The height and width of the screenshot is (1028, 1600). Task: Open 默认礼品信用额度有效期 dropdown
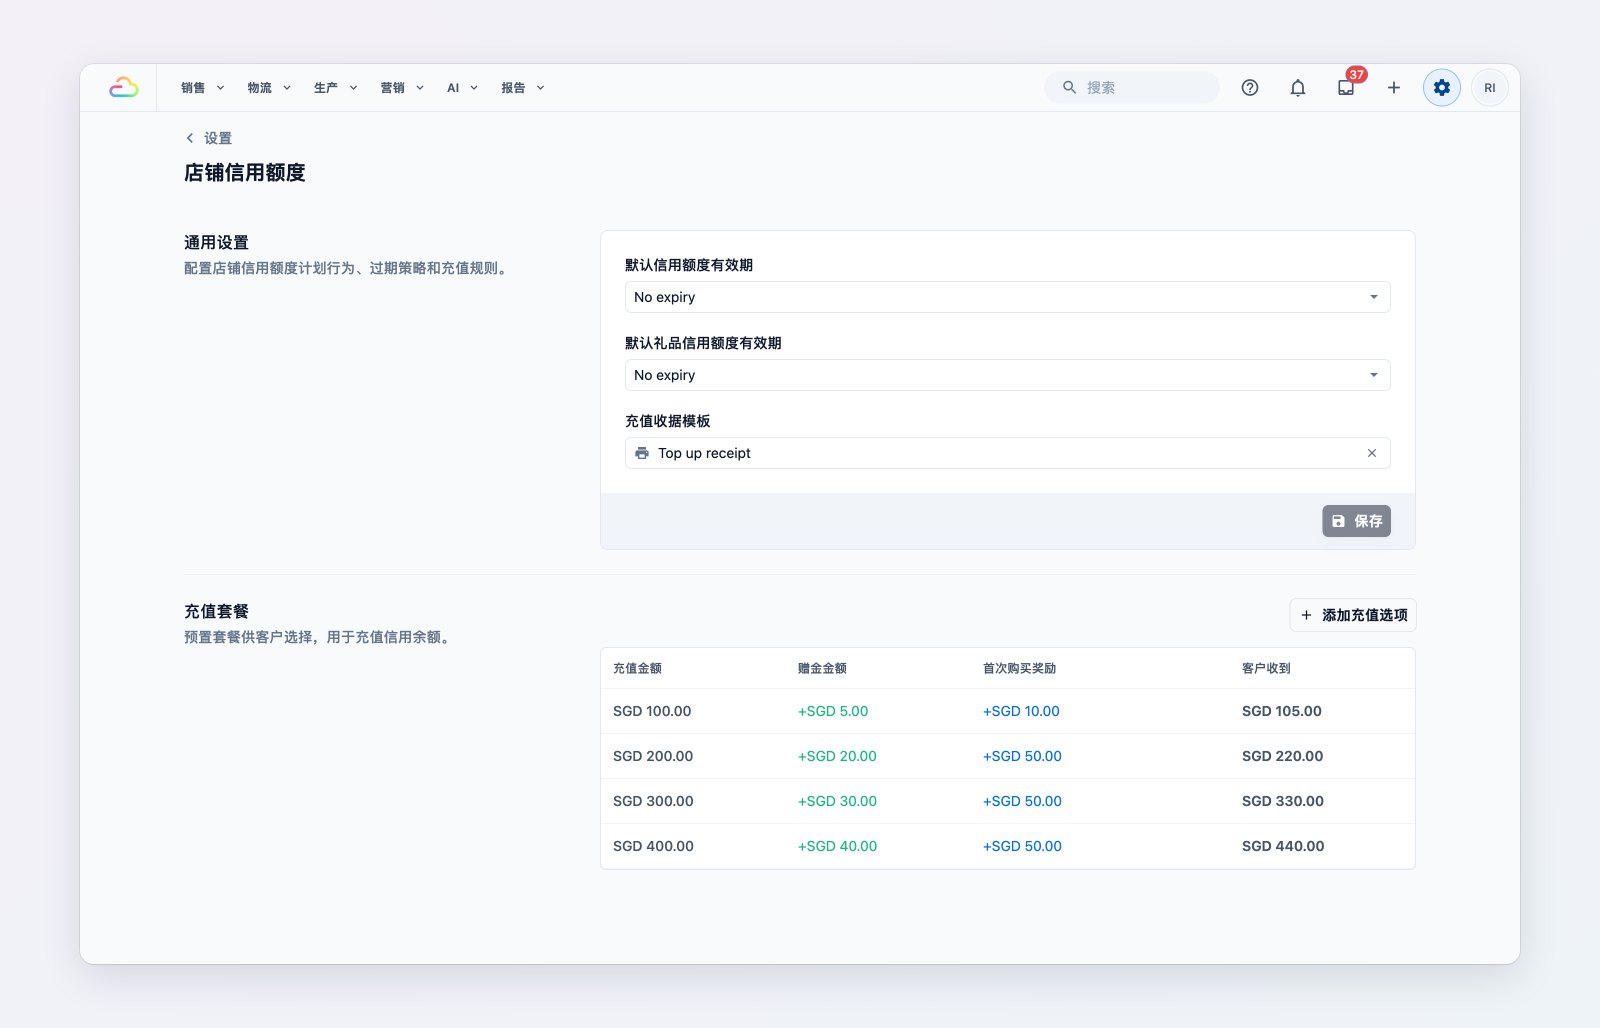coord(1008,375)
